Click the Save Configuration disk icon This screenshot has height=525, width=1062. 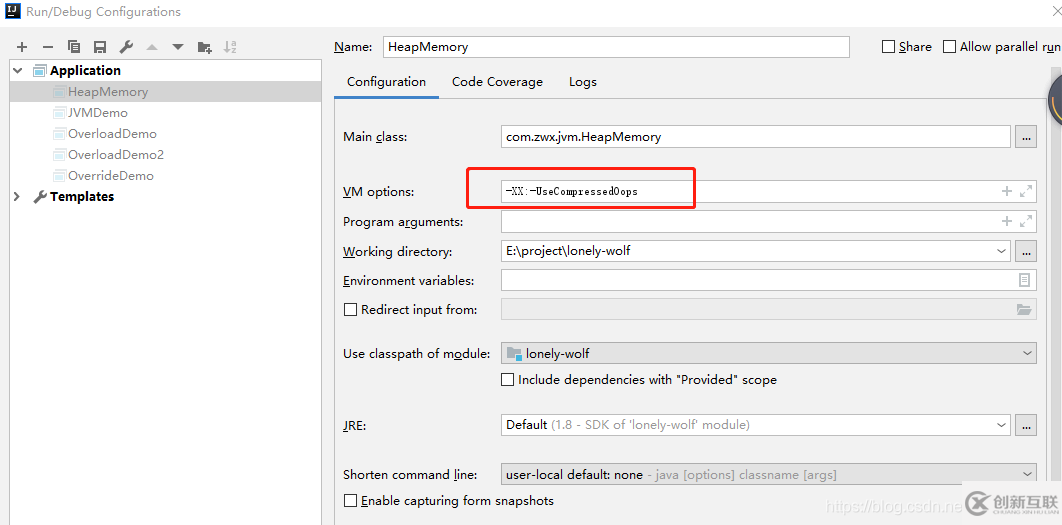(x=100, y=47)
